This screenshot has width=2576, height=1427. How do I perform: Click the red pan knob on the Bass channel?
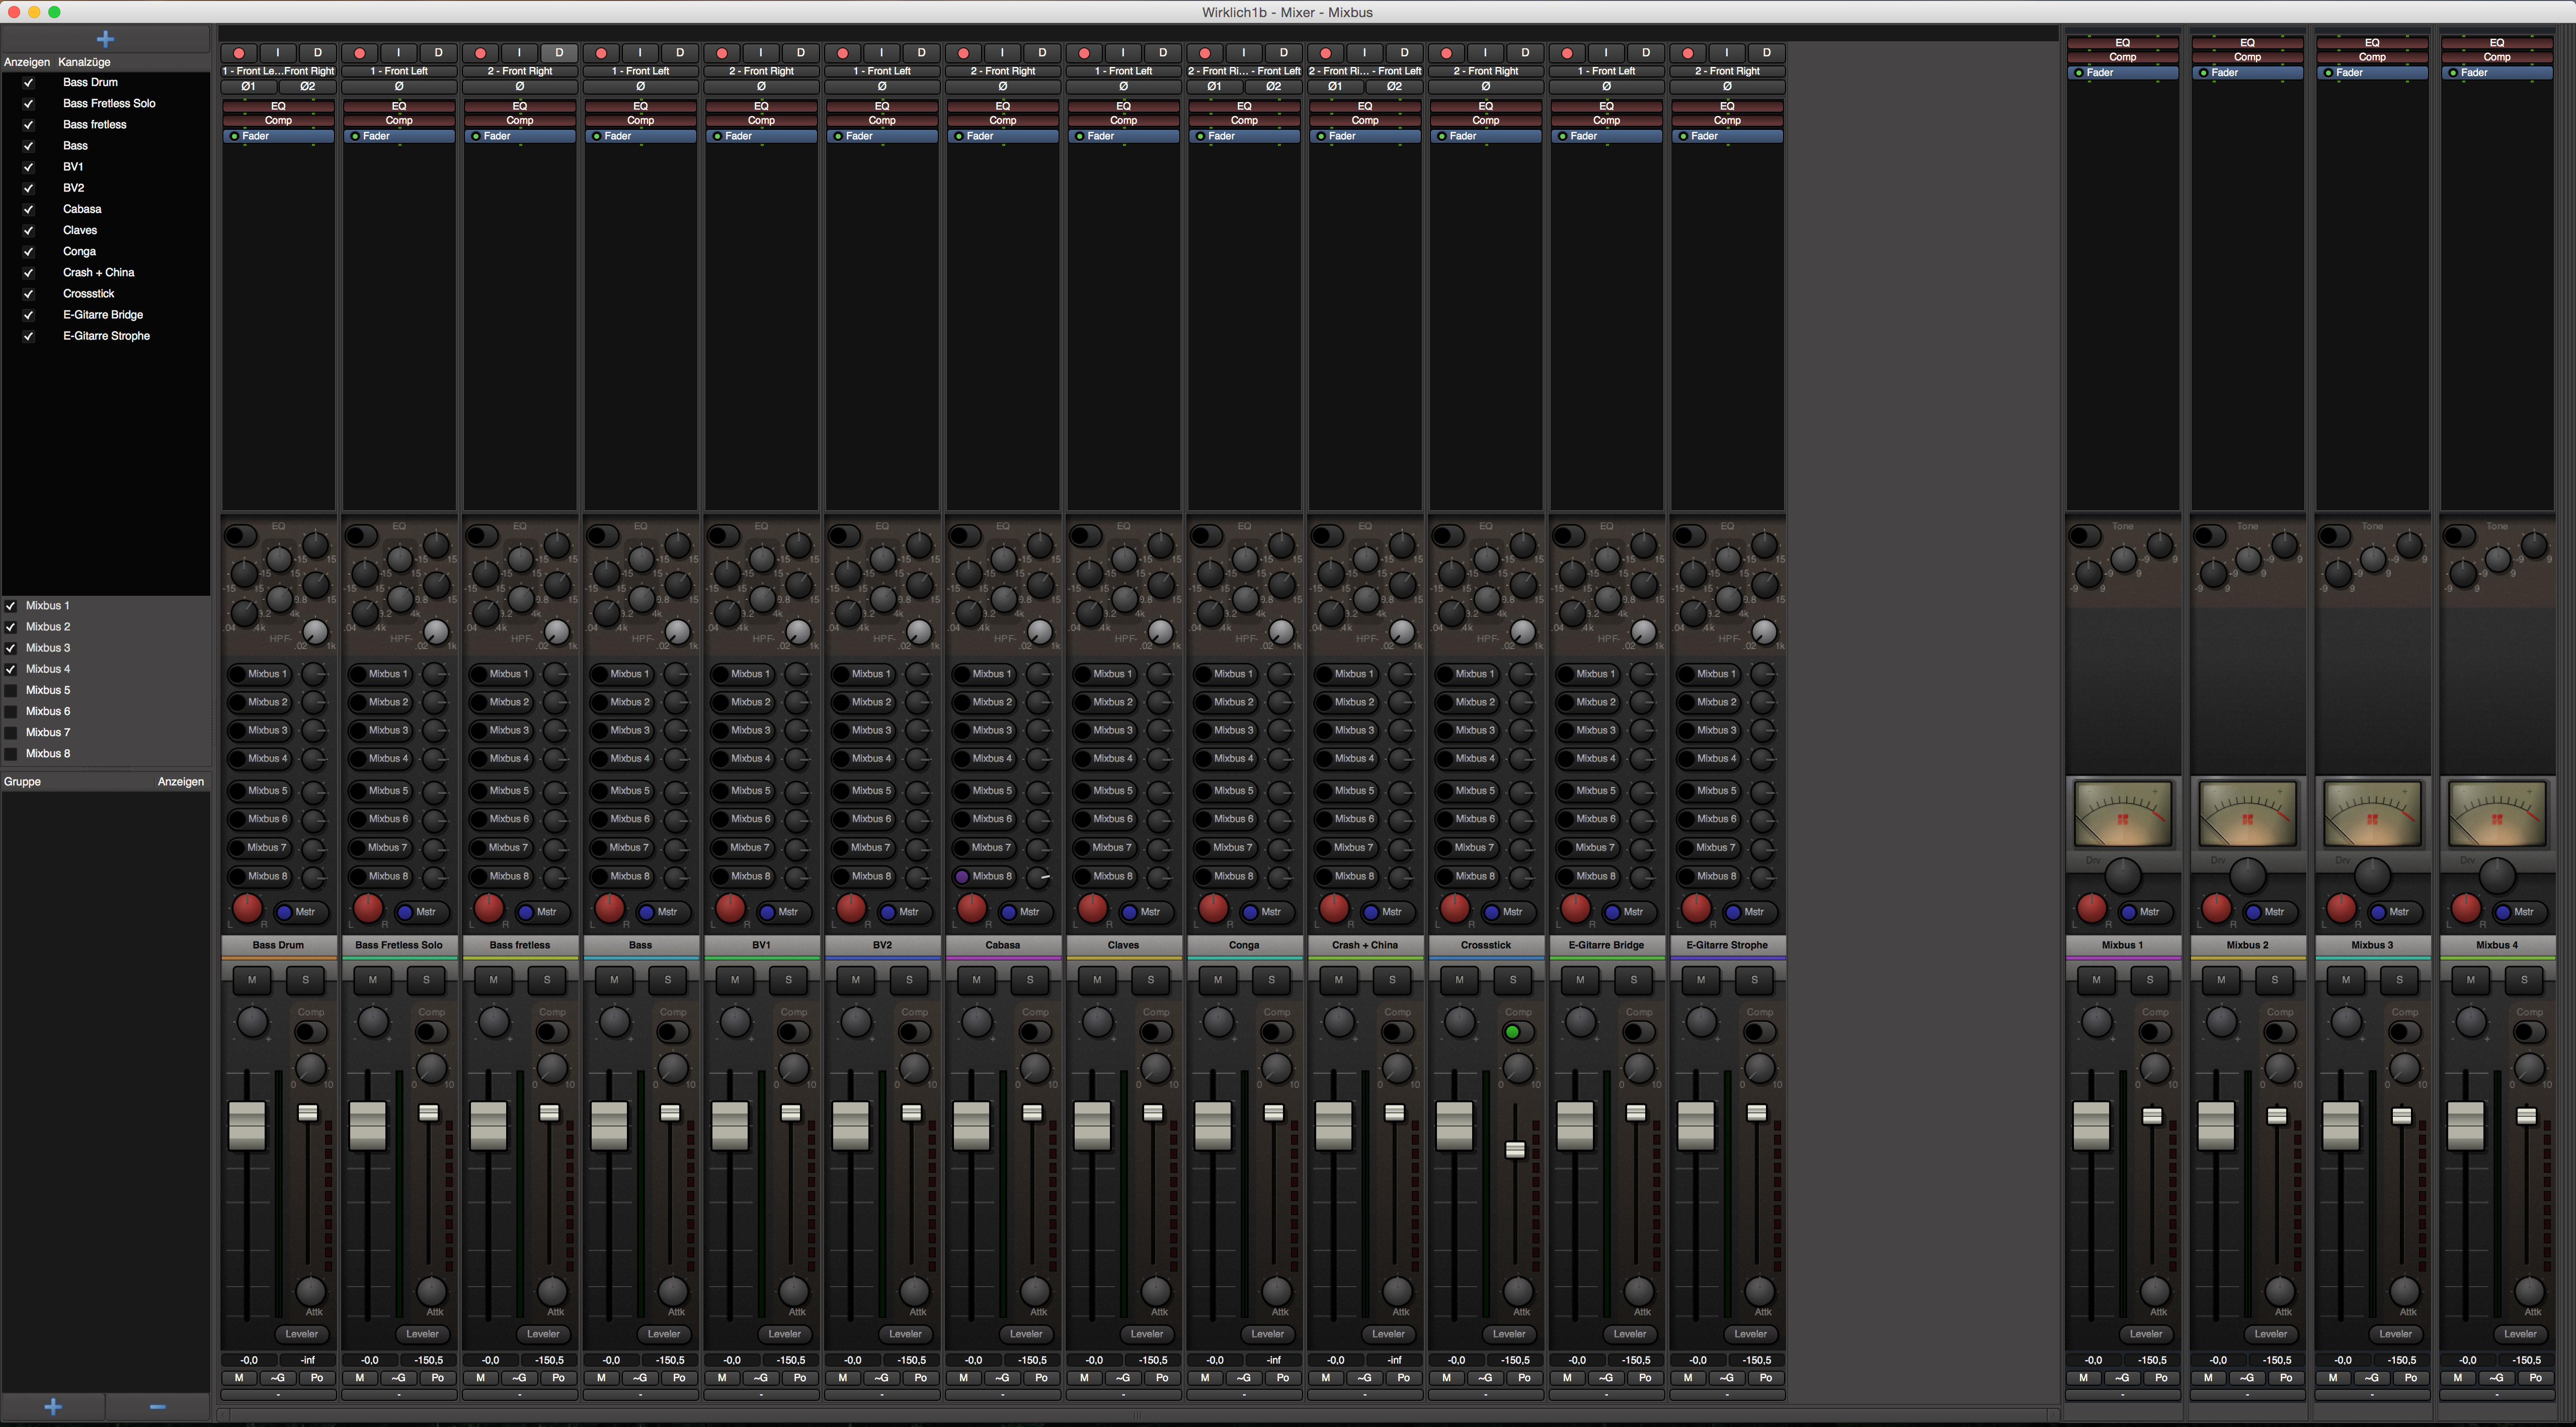point(609,908)
